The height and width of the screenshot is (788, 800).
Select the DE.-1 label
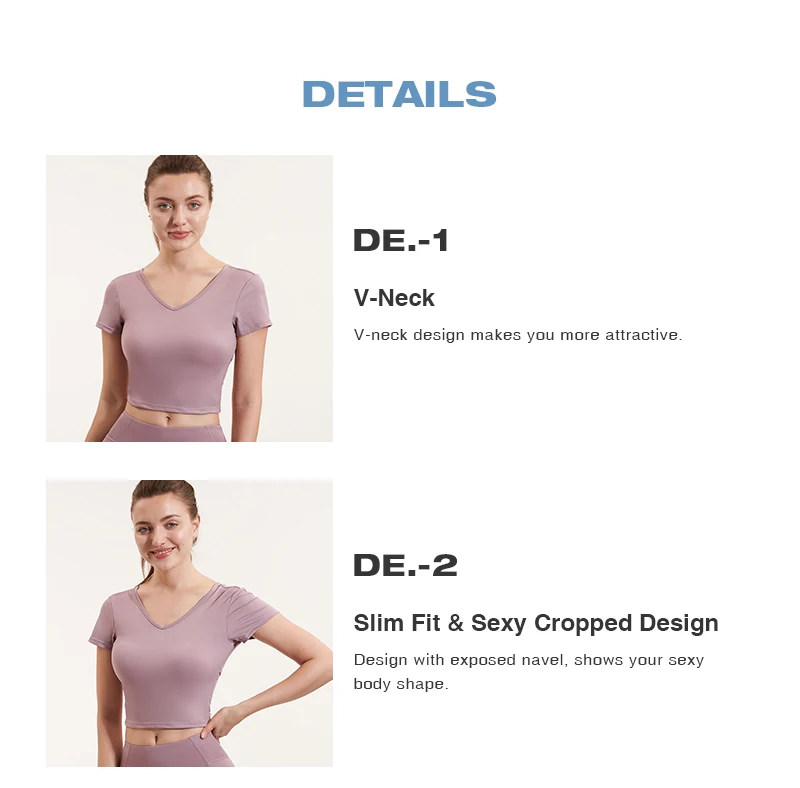coord(401,240)
